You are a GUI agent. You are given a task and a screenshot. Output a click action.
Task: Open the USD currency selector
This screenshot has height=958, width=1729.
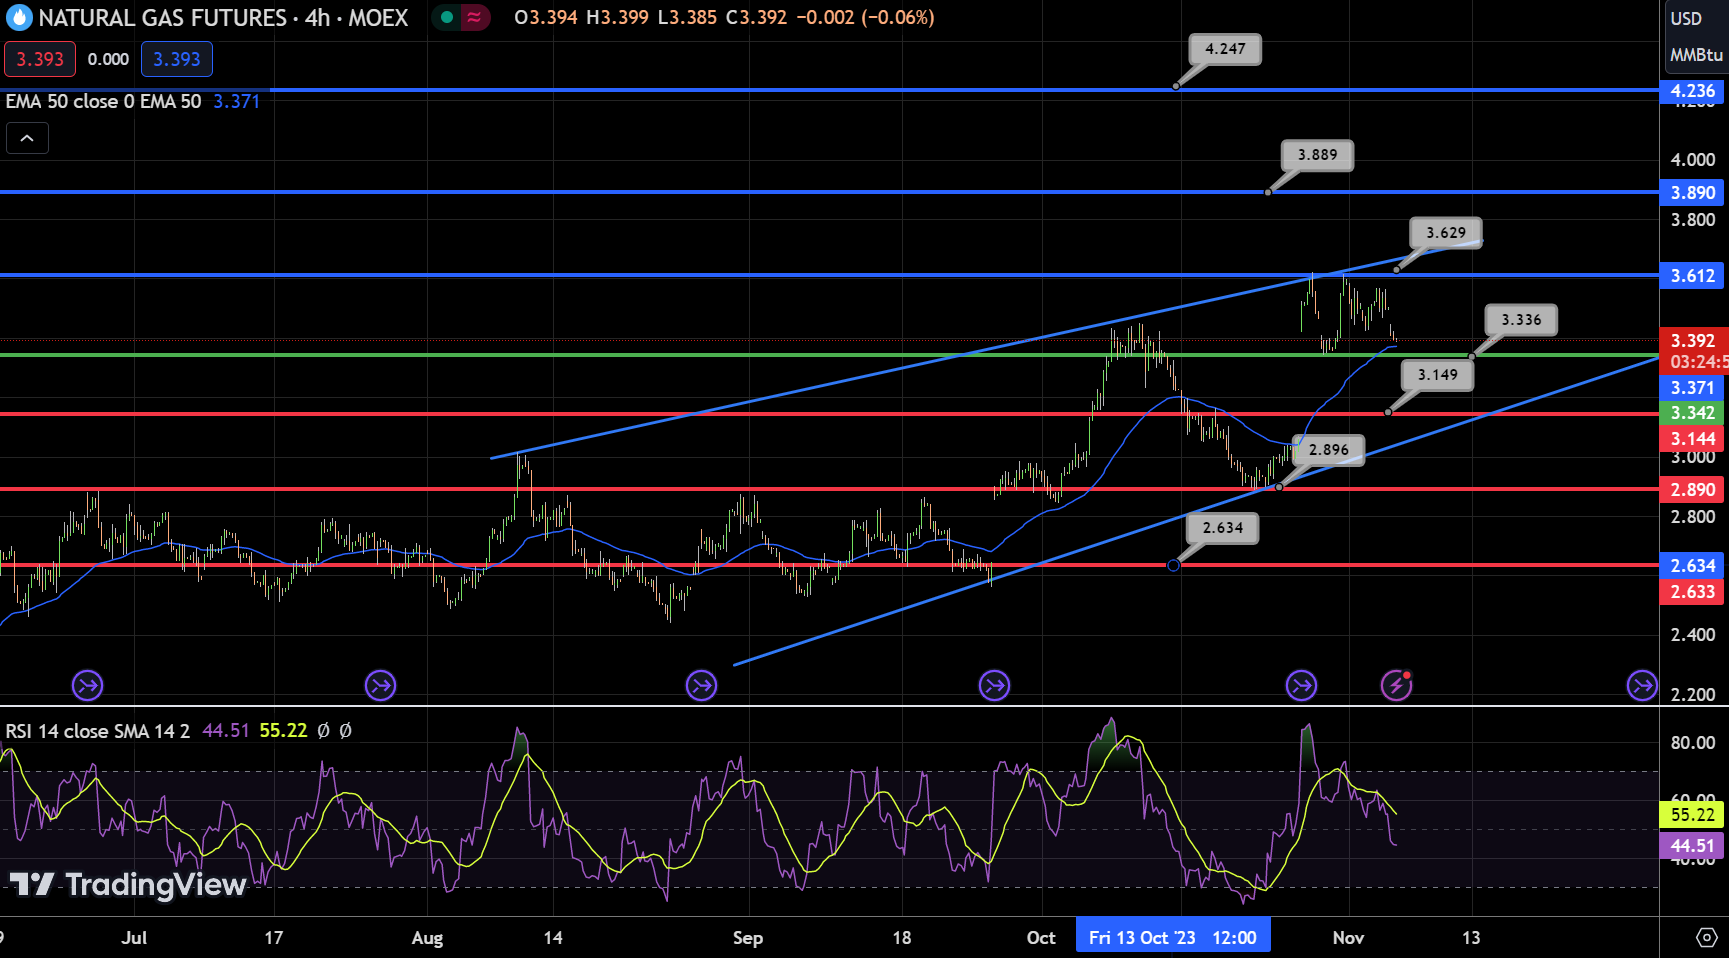tap(1687, 18)
